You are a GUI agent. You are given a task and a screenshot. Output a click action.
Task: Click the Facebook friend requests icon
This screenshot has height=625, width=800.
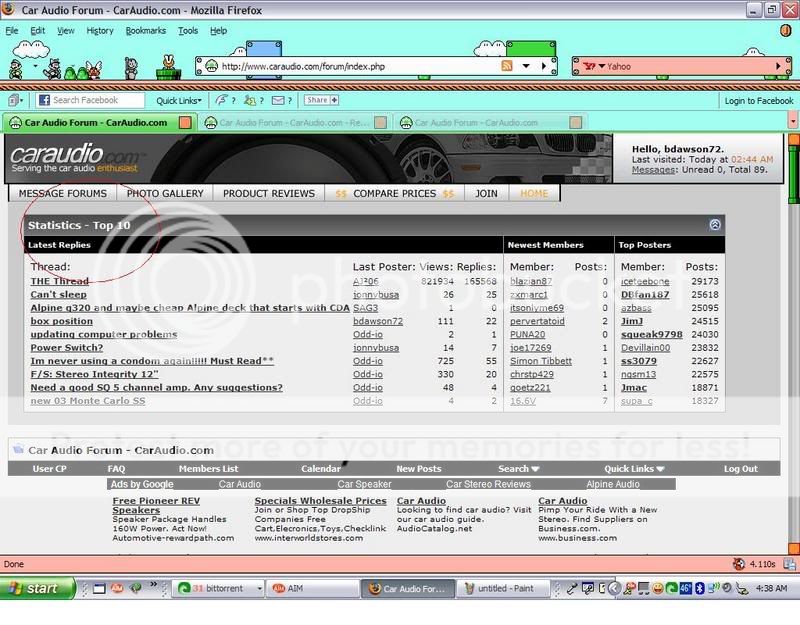[x=249, y=100]
